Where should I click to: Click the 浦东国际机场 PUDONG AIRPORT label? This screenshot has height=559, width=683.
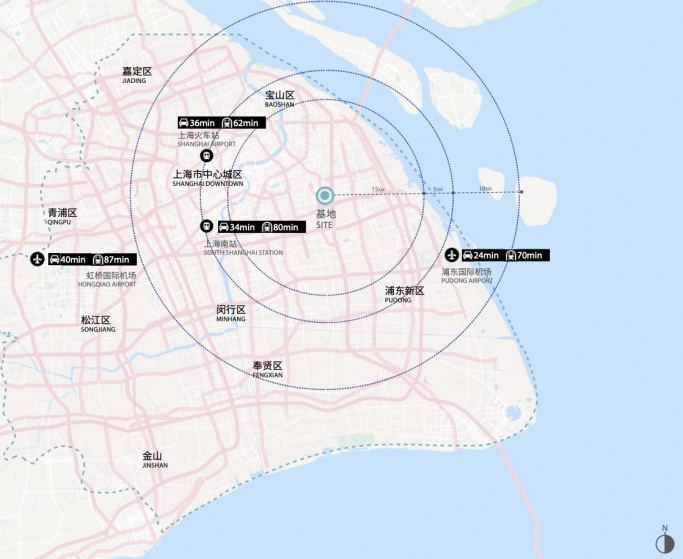(467, 276)
